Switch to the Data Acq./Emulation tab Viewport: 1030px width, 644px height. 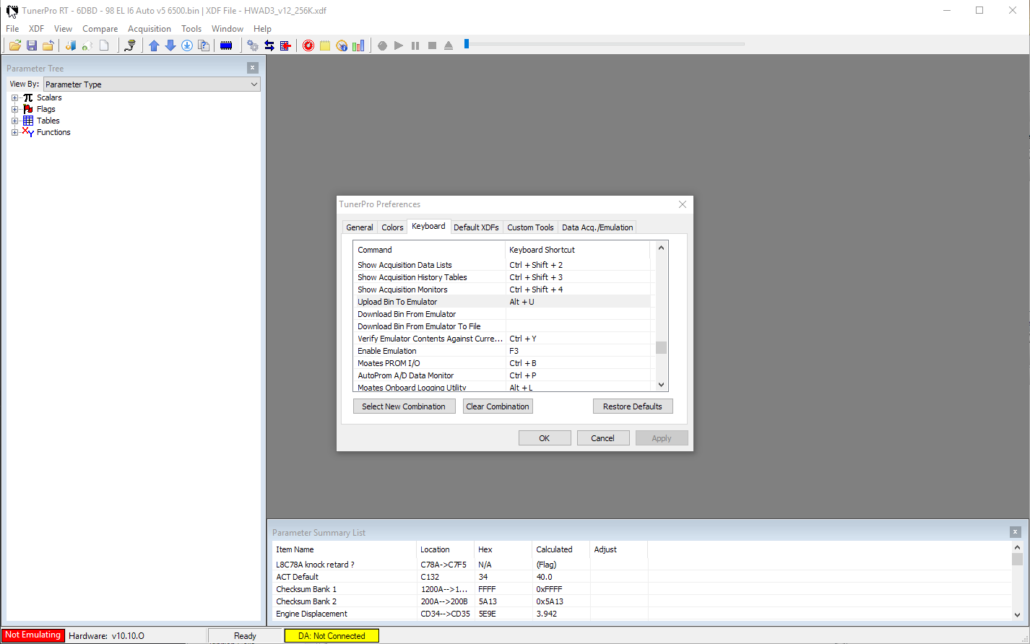pos(597,227)
